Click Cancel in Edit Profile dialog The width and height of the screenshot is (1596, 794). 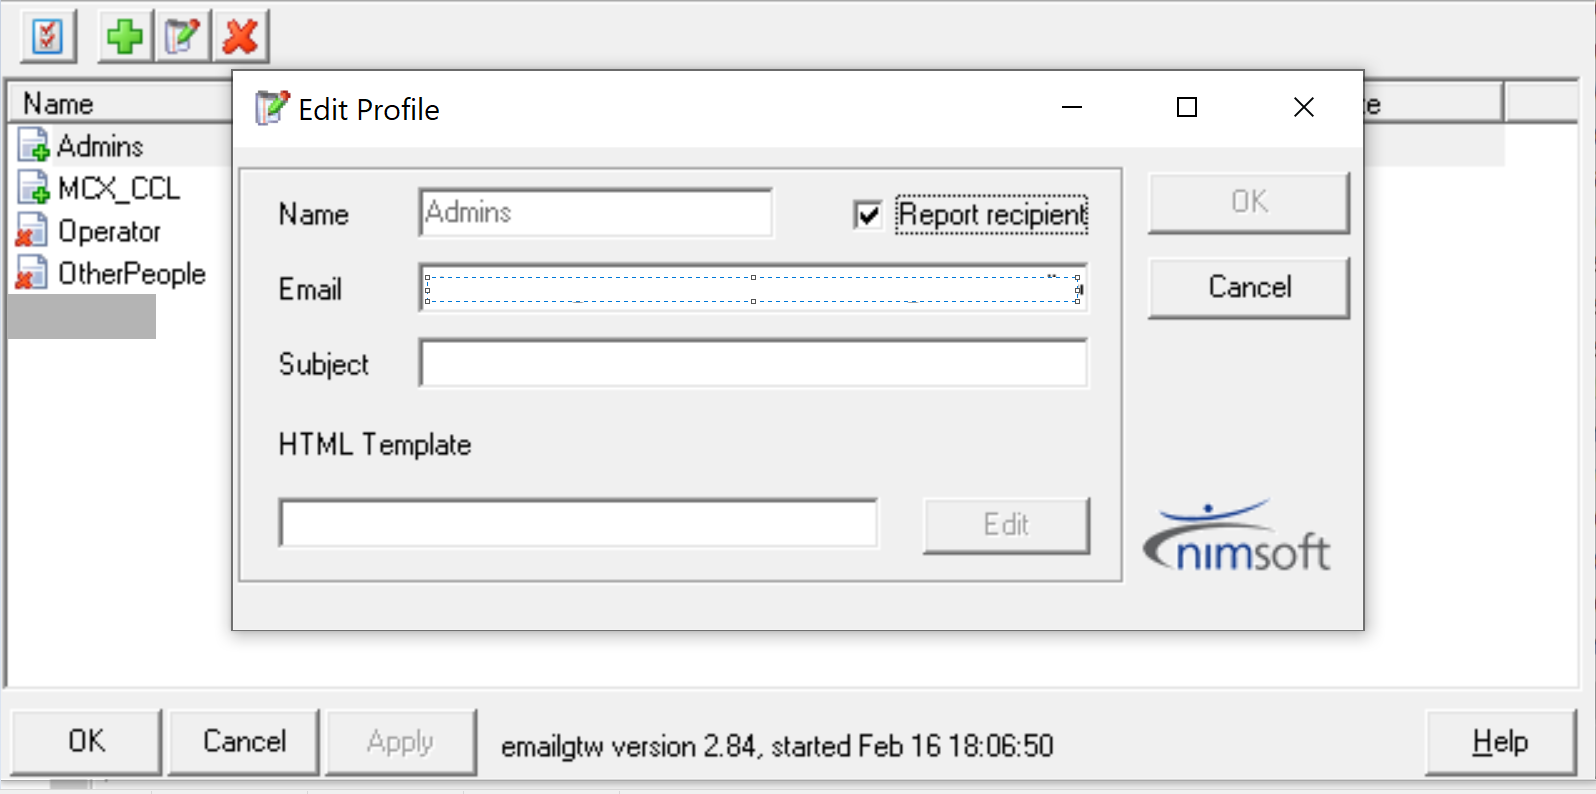1248,288
